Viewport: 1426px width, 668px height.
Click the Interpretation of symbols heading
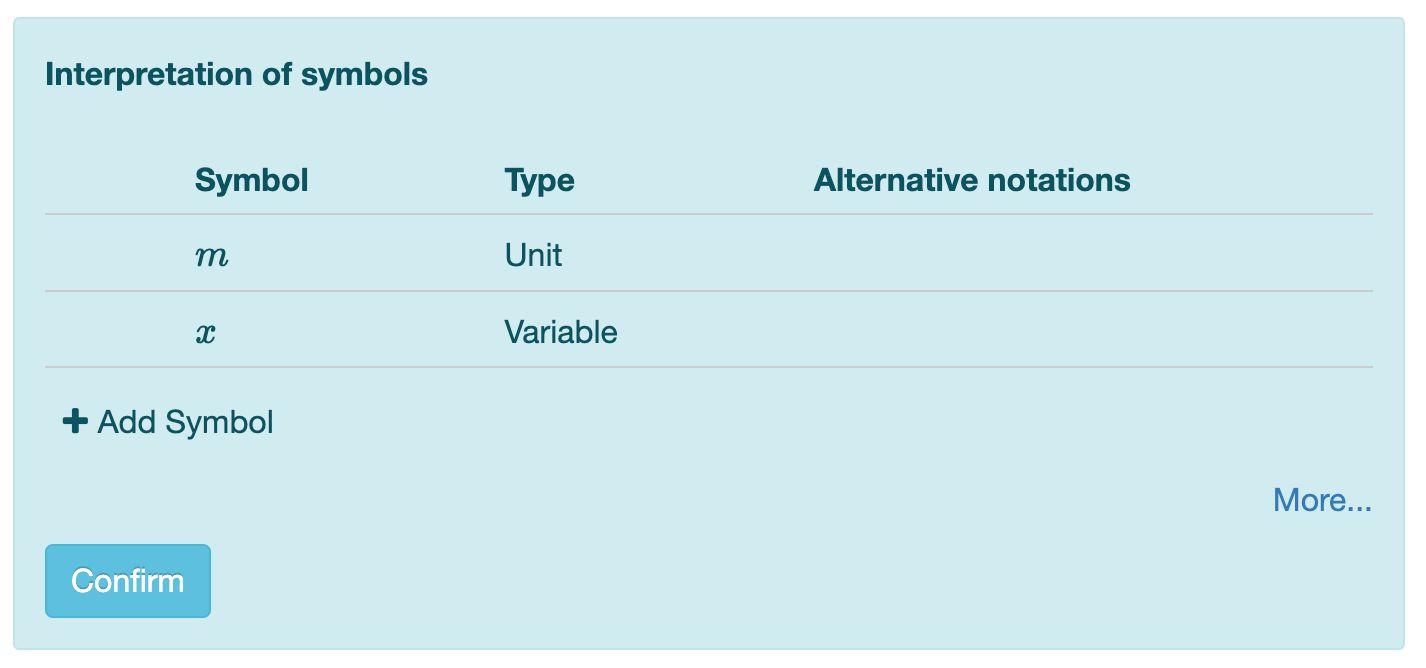click(236, 74)
